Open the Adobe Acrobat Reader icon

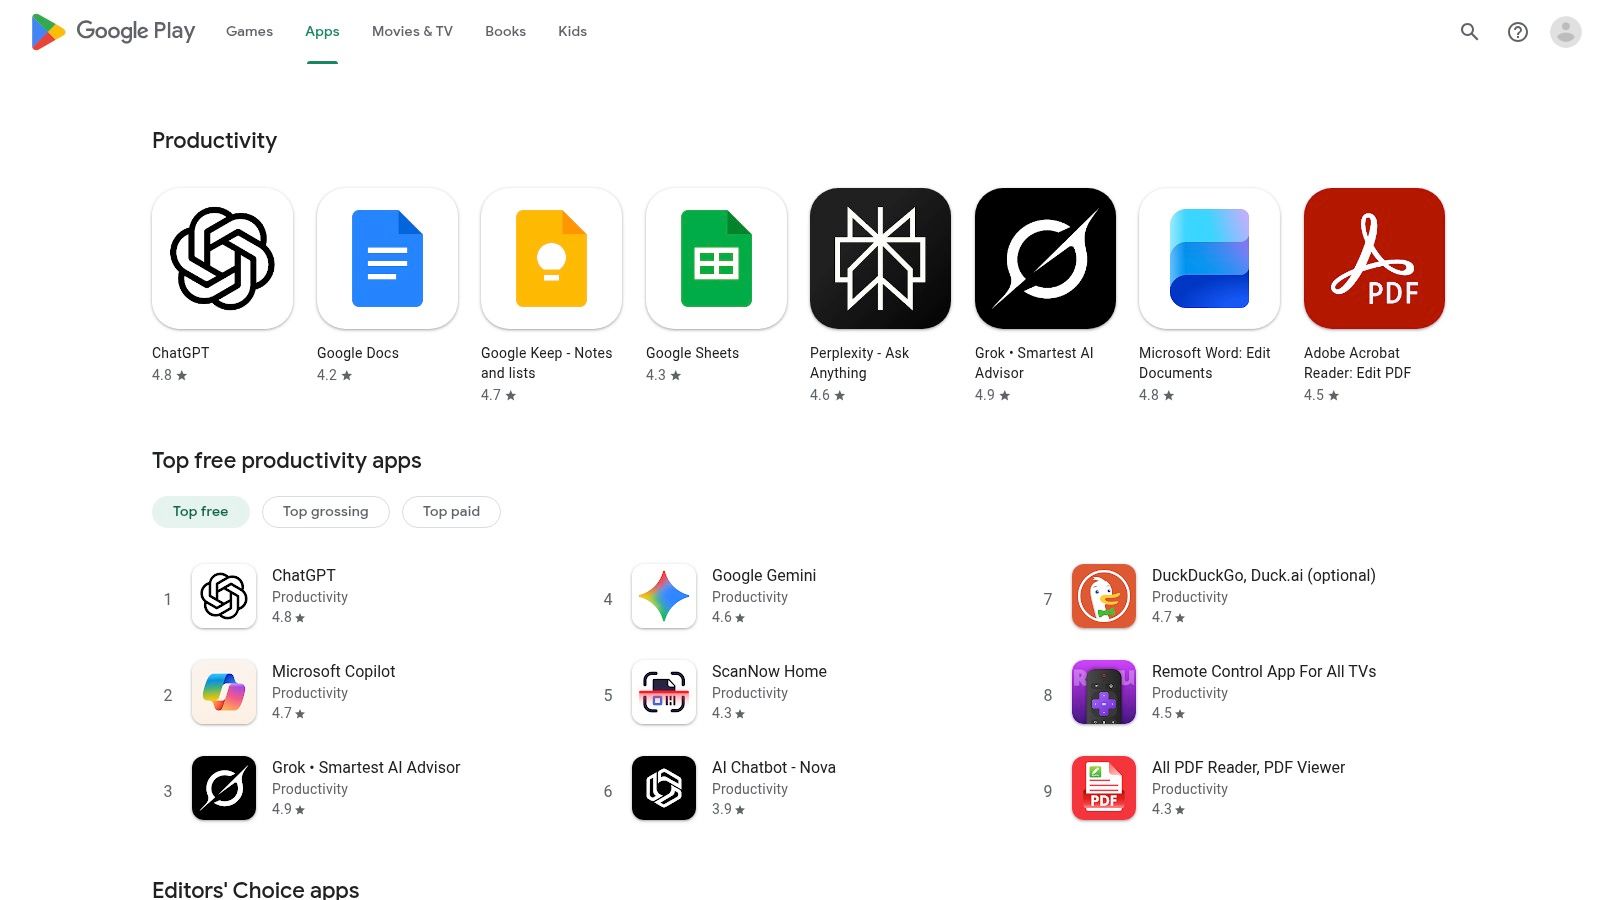[1374, 258]
